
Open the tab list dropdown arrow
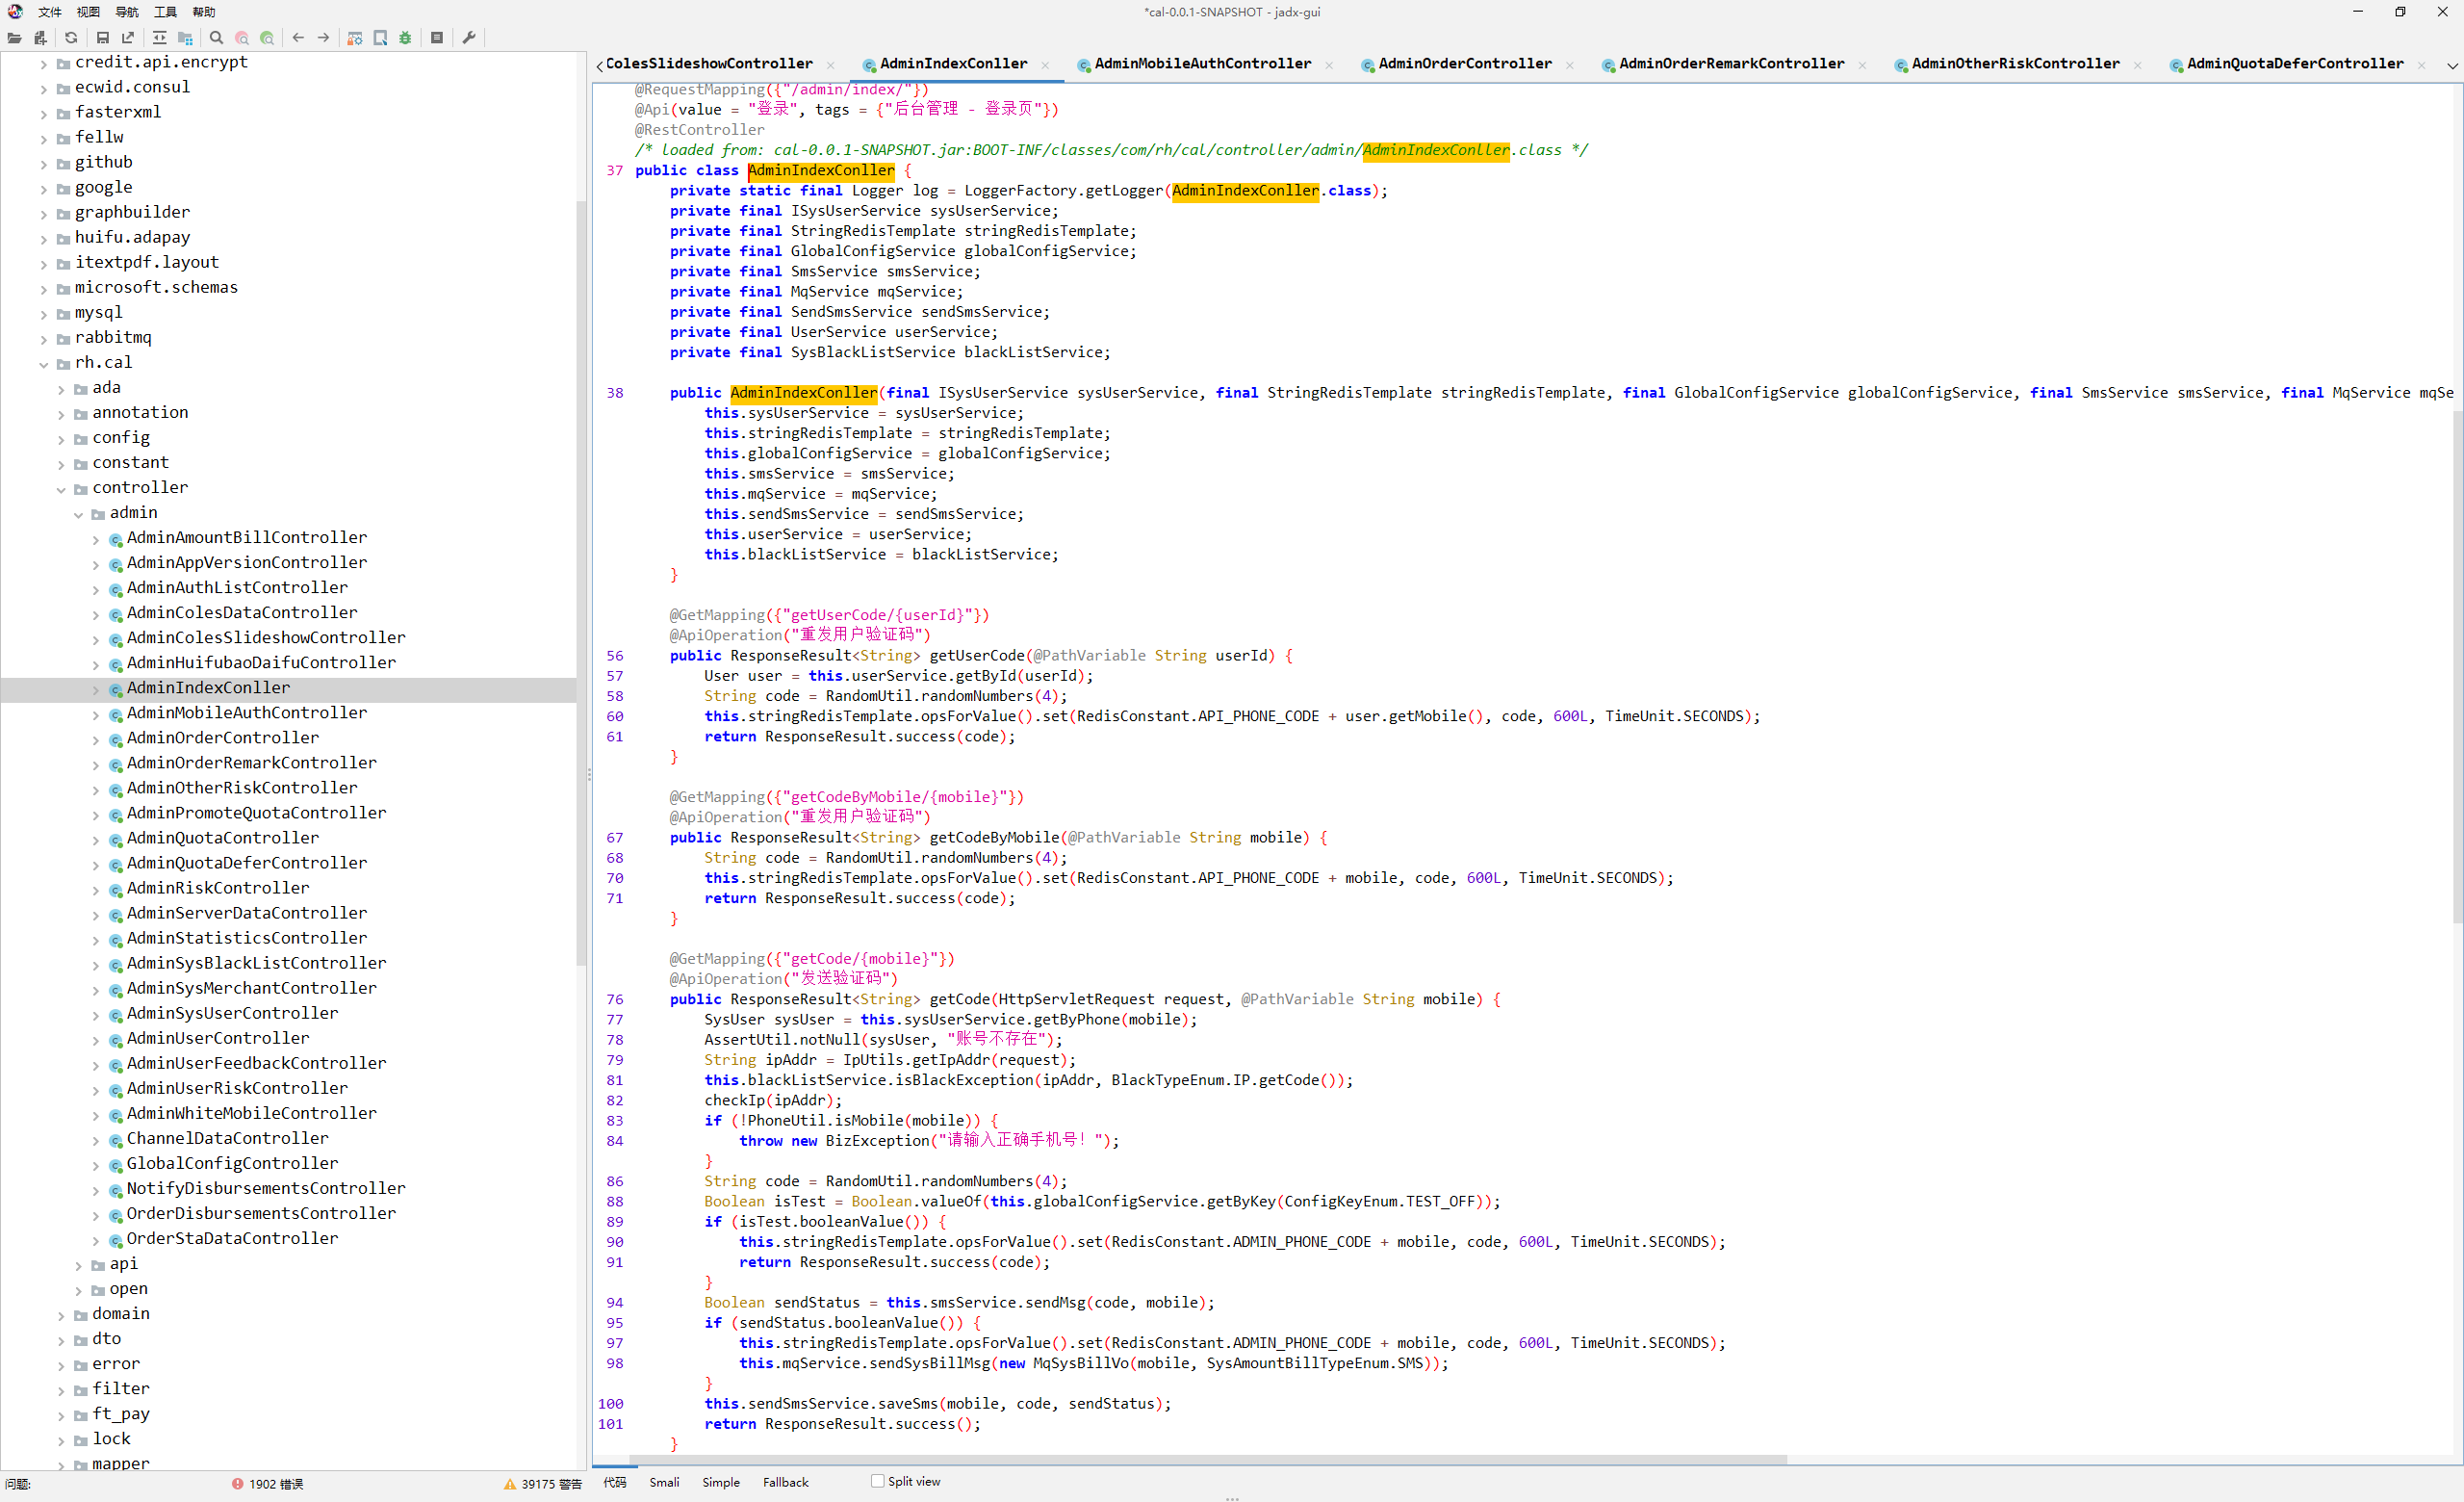click(x=2452, y=66)
